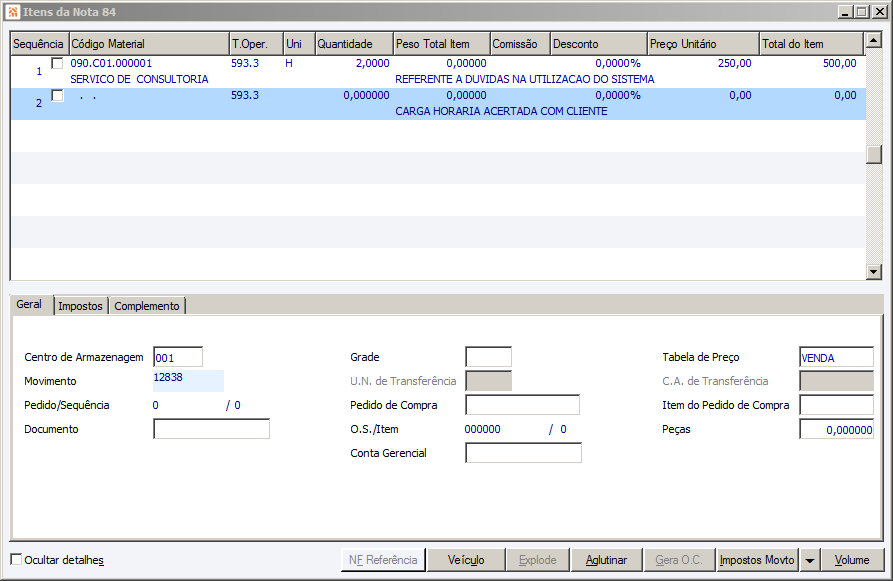Click the Total do Item column header
893x581 pixels.
[x=812, y=44]
